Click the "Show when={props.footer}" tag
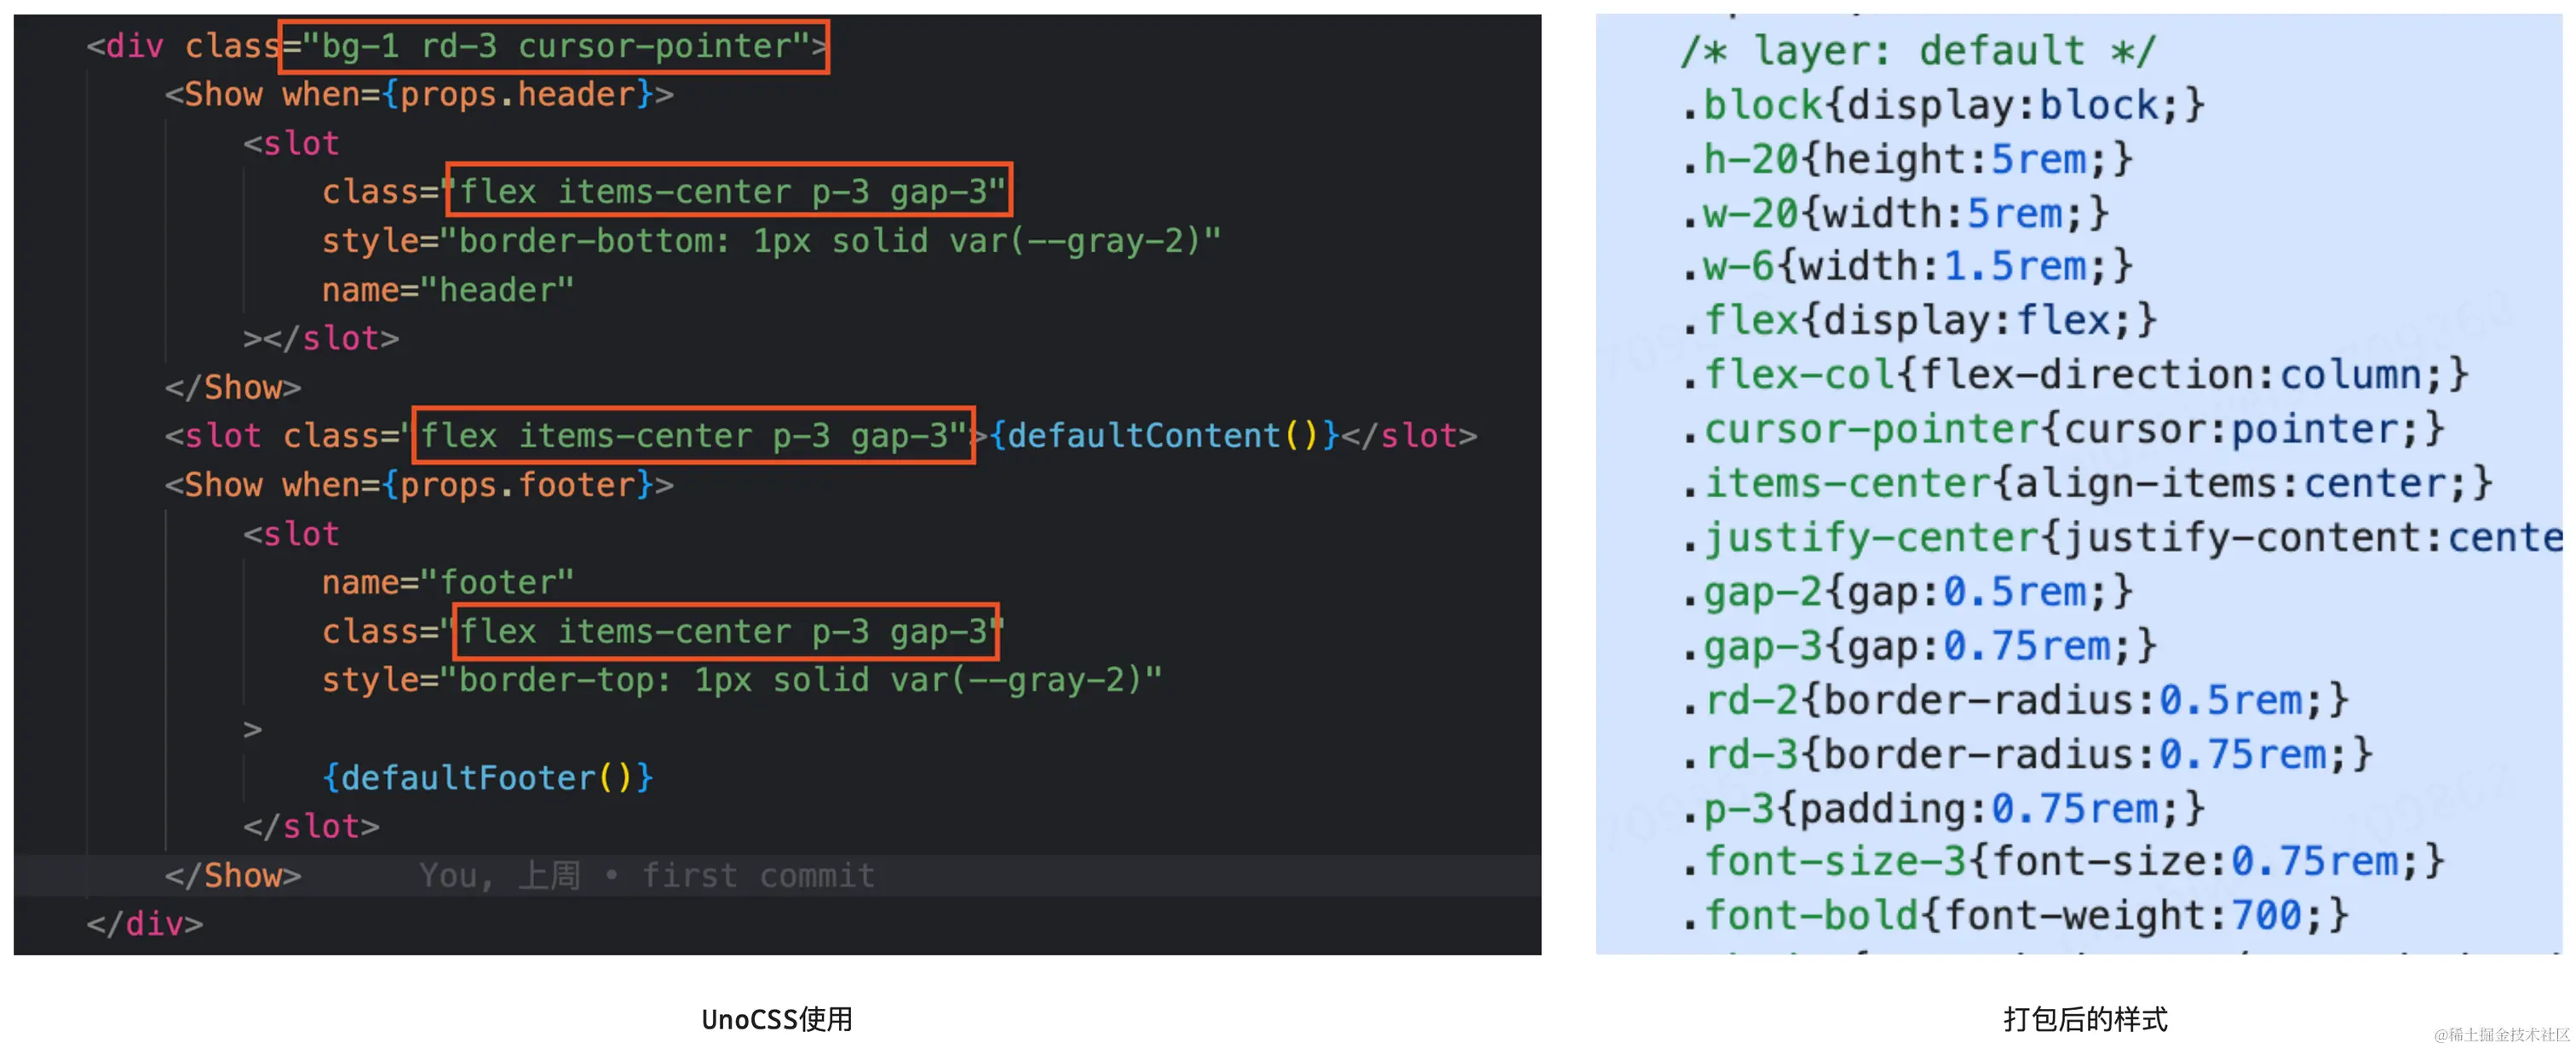The image size is (2576, 1049). tap(419, 485)
